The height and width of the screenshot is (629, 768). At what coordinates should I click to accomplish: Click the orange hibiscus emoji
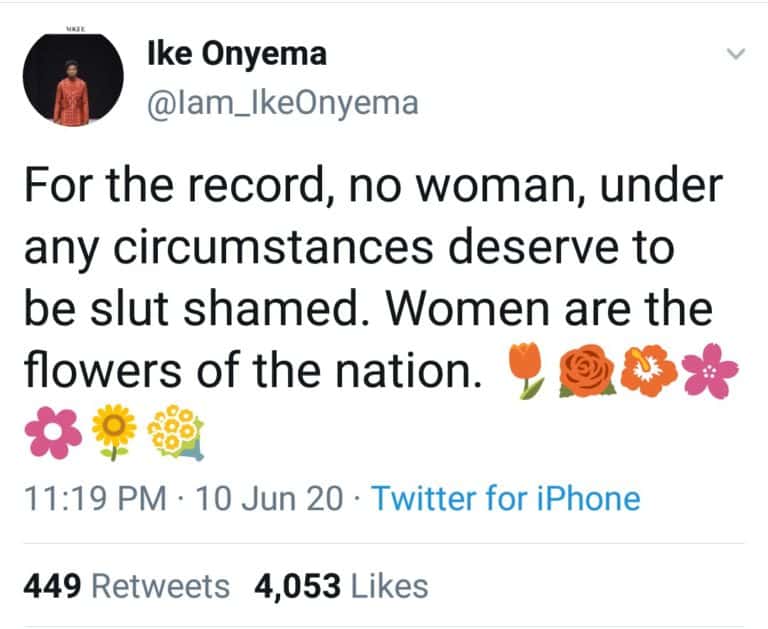[644, 374]
